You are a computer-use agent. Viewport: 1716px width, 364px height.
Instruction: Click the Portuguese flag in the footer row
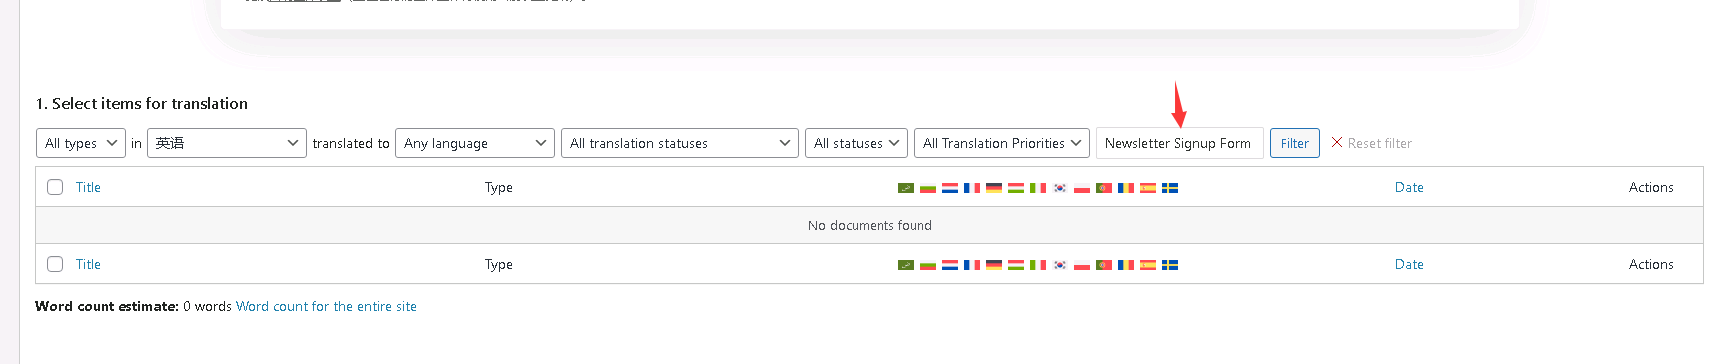point(1104,265)
